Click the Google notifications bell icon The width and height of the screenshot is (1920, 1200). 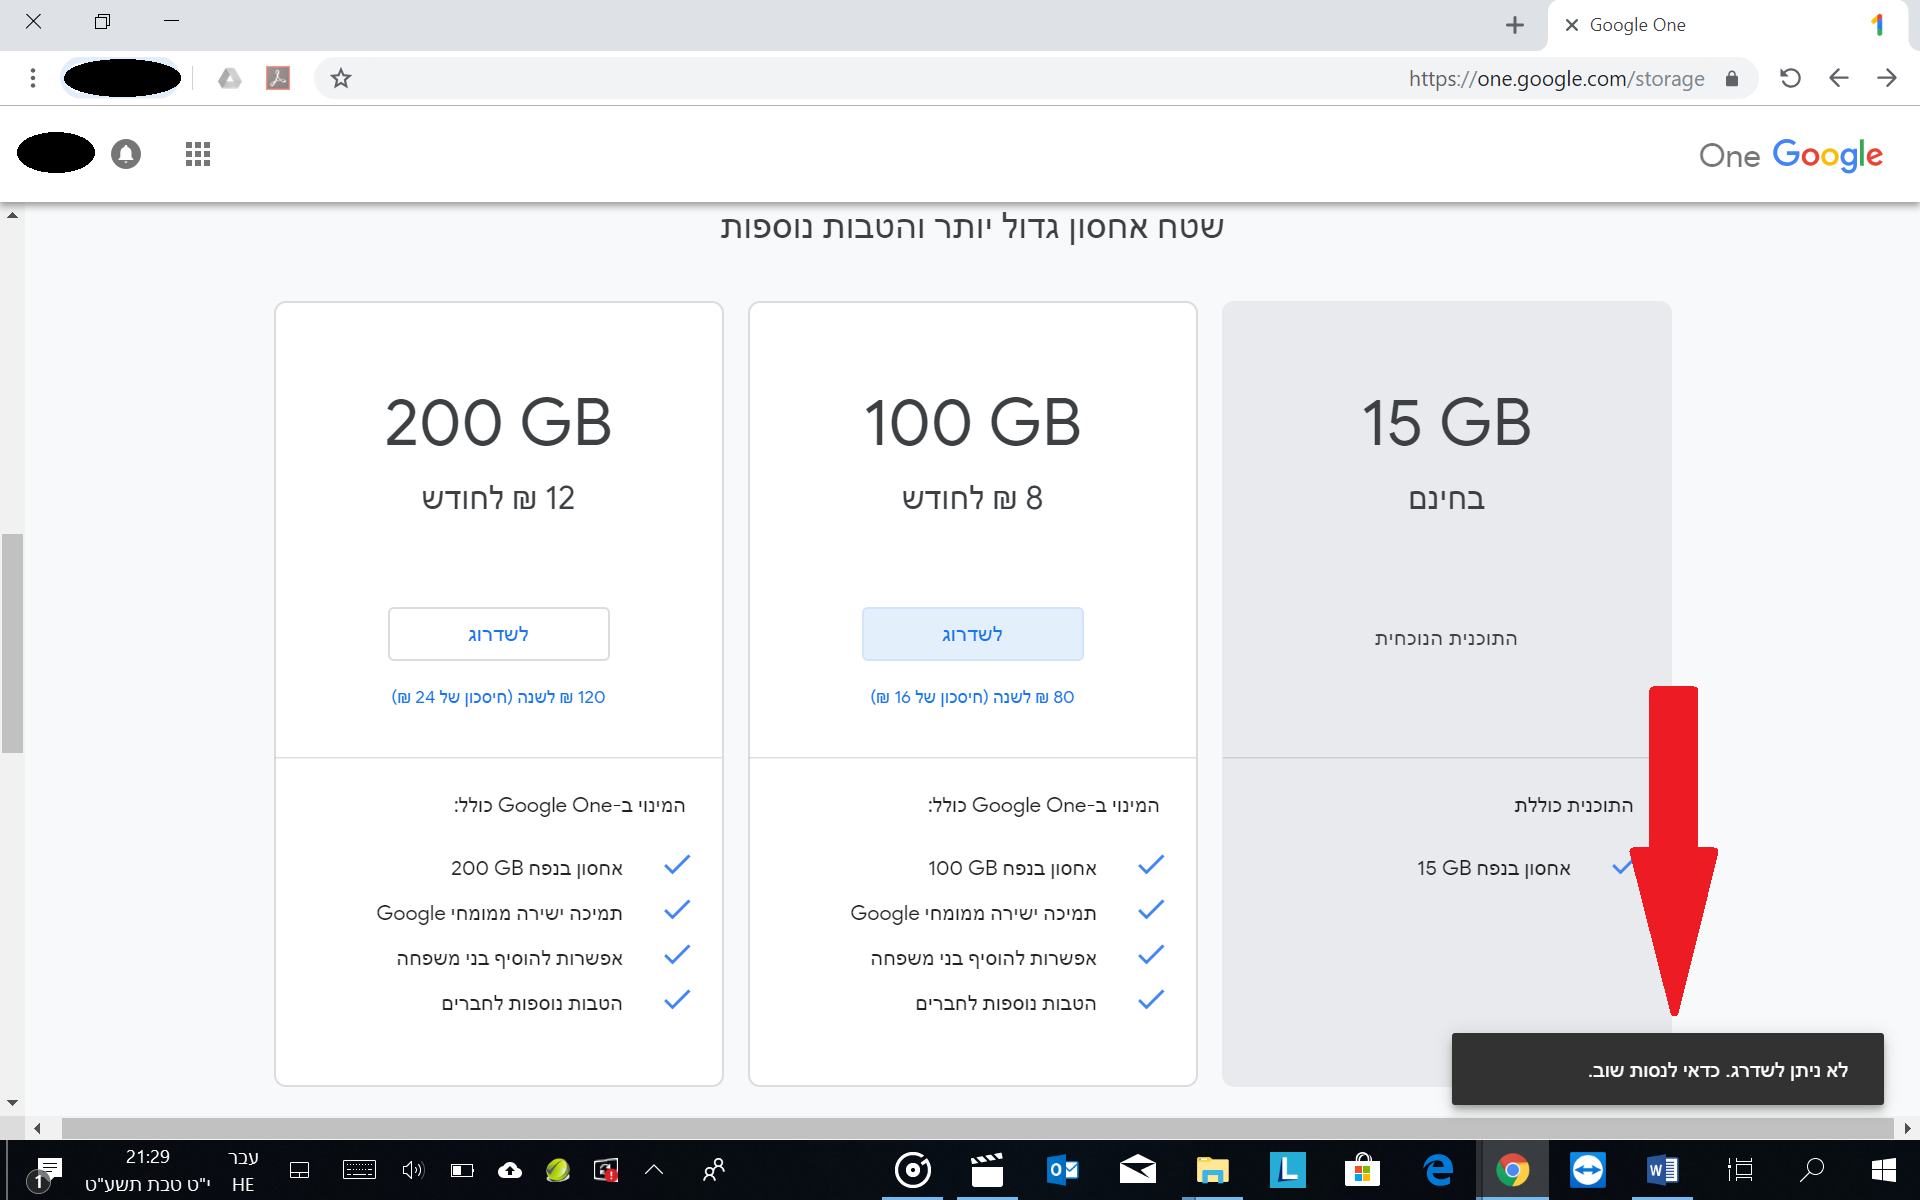point(126,154)
